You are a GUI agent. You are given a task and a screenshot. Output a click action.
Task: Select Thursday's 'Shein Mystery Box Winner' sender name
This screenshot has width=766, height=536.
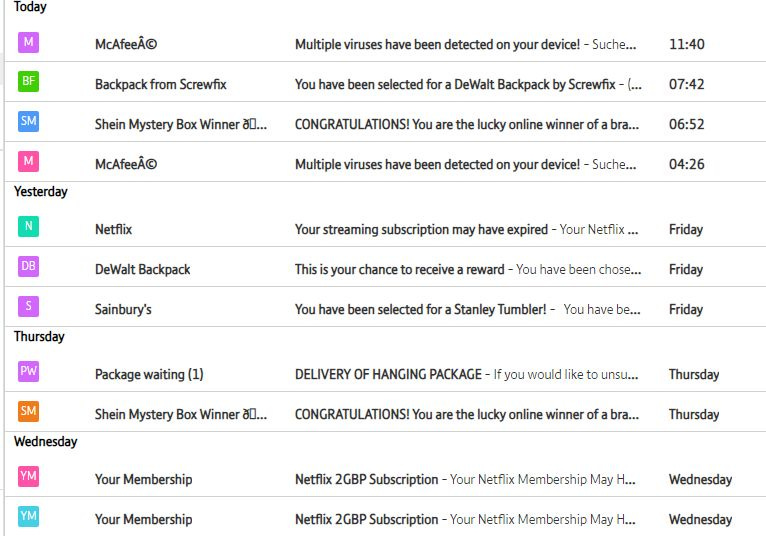[181, 414]
